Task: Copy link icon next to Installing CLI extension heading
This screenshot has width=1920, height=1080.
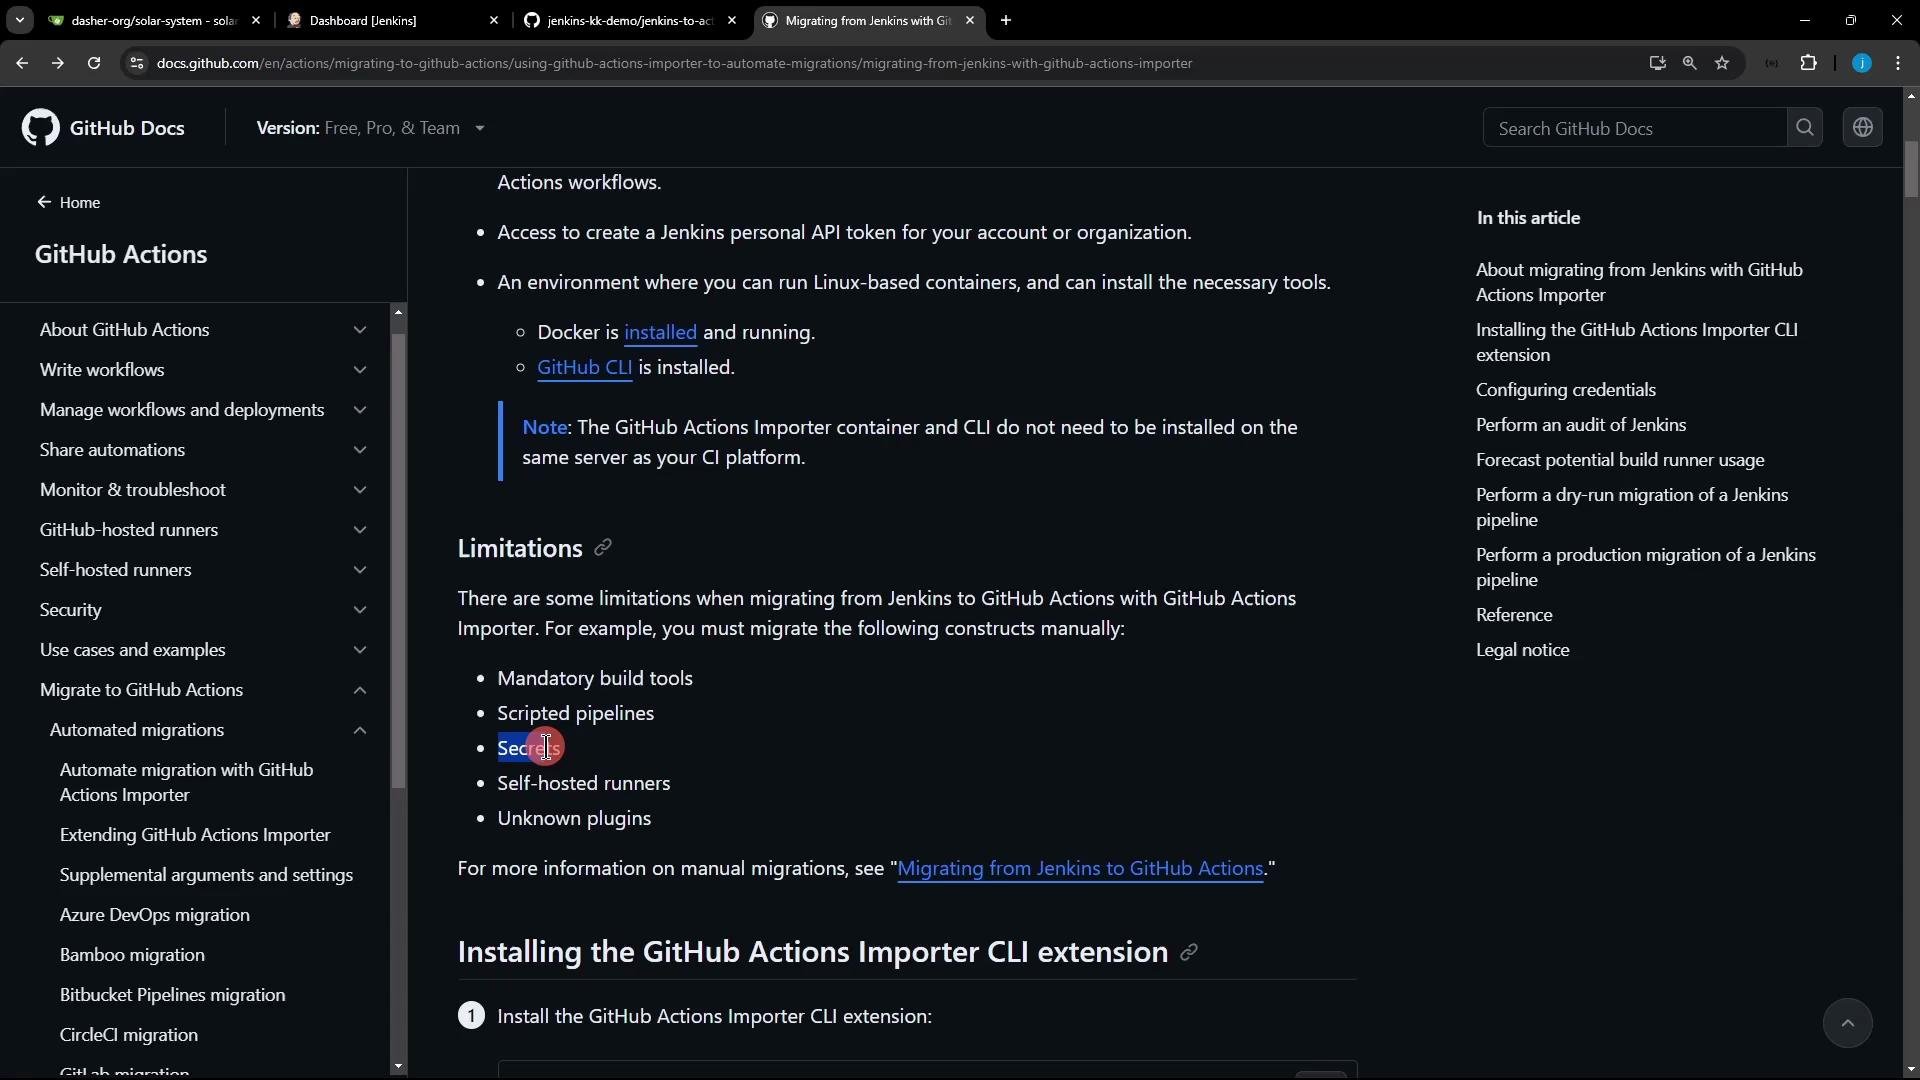Action: click(x=1188, y=952)
